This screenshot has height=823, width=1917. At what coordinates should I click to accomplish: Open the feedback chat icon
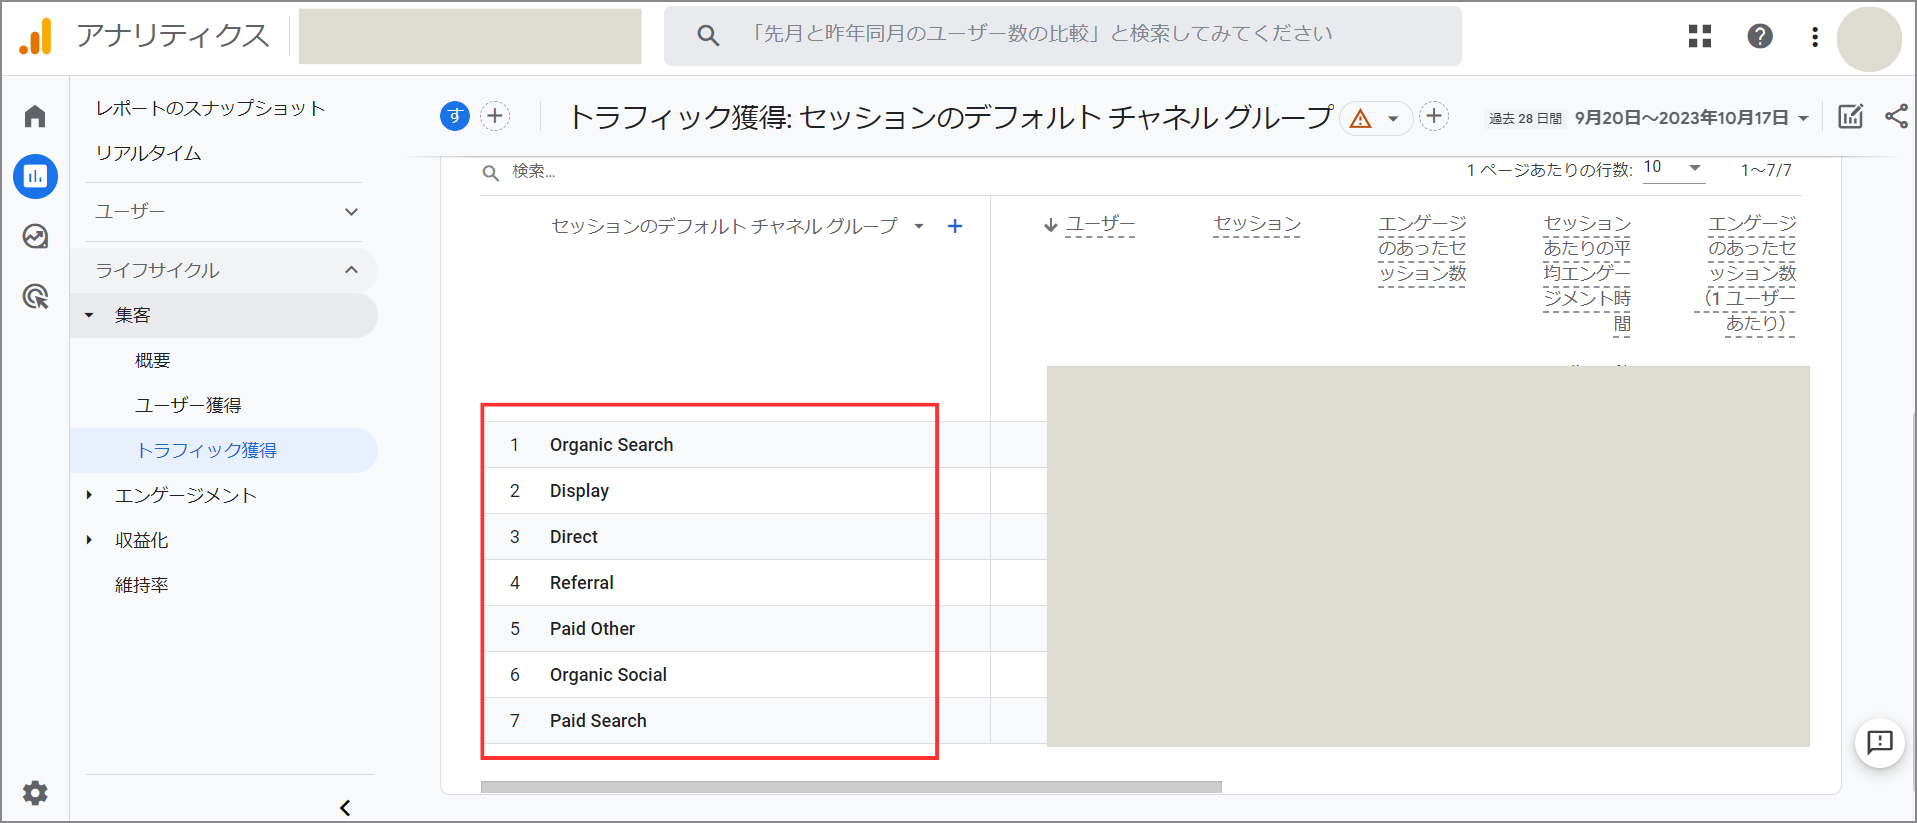point(1880,742)
